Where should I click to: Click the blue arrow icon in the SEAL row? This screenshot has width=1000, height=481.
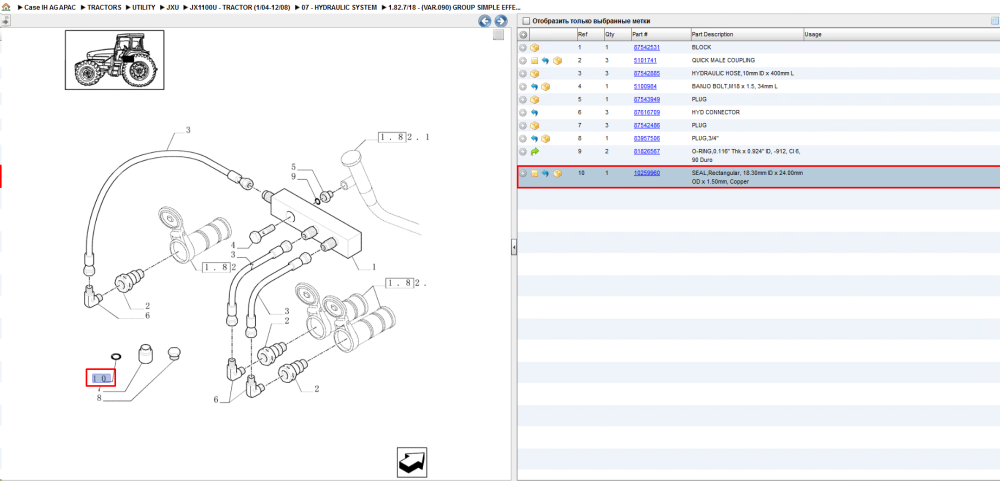tap(545, 173)
